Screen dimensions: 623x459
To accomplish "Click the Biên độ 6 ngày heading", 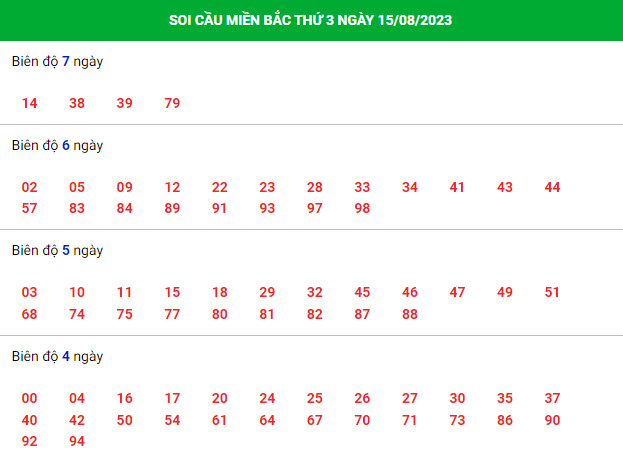I will point(57,145).
